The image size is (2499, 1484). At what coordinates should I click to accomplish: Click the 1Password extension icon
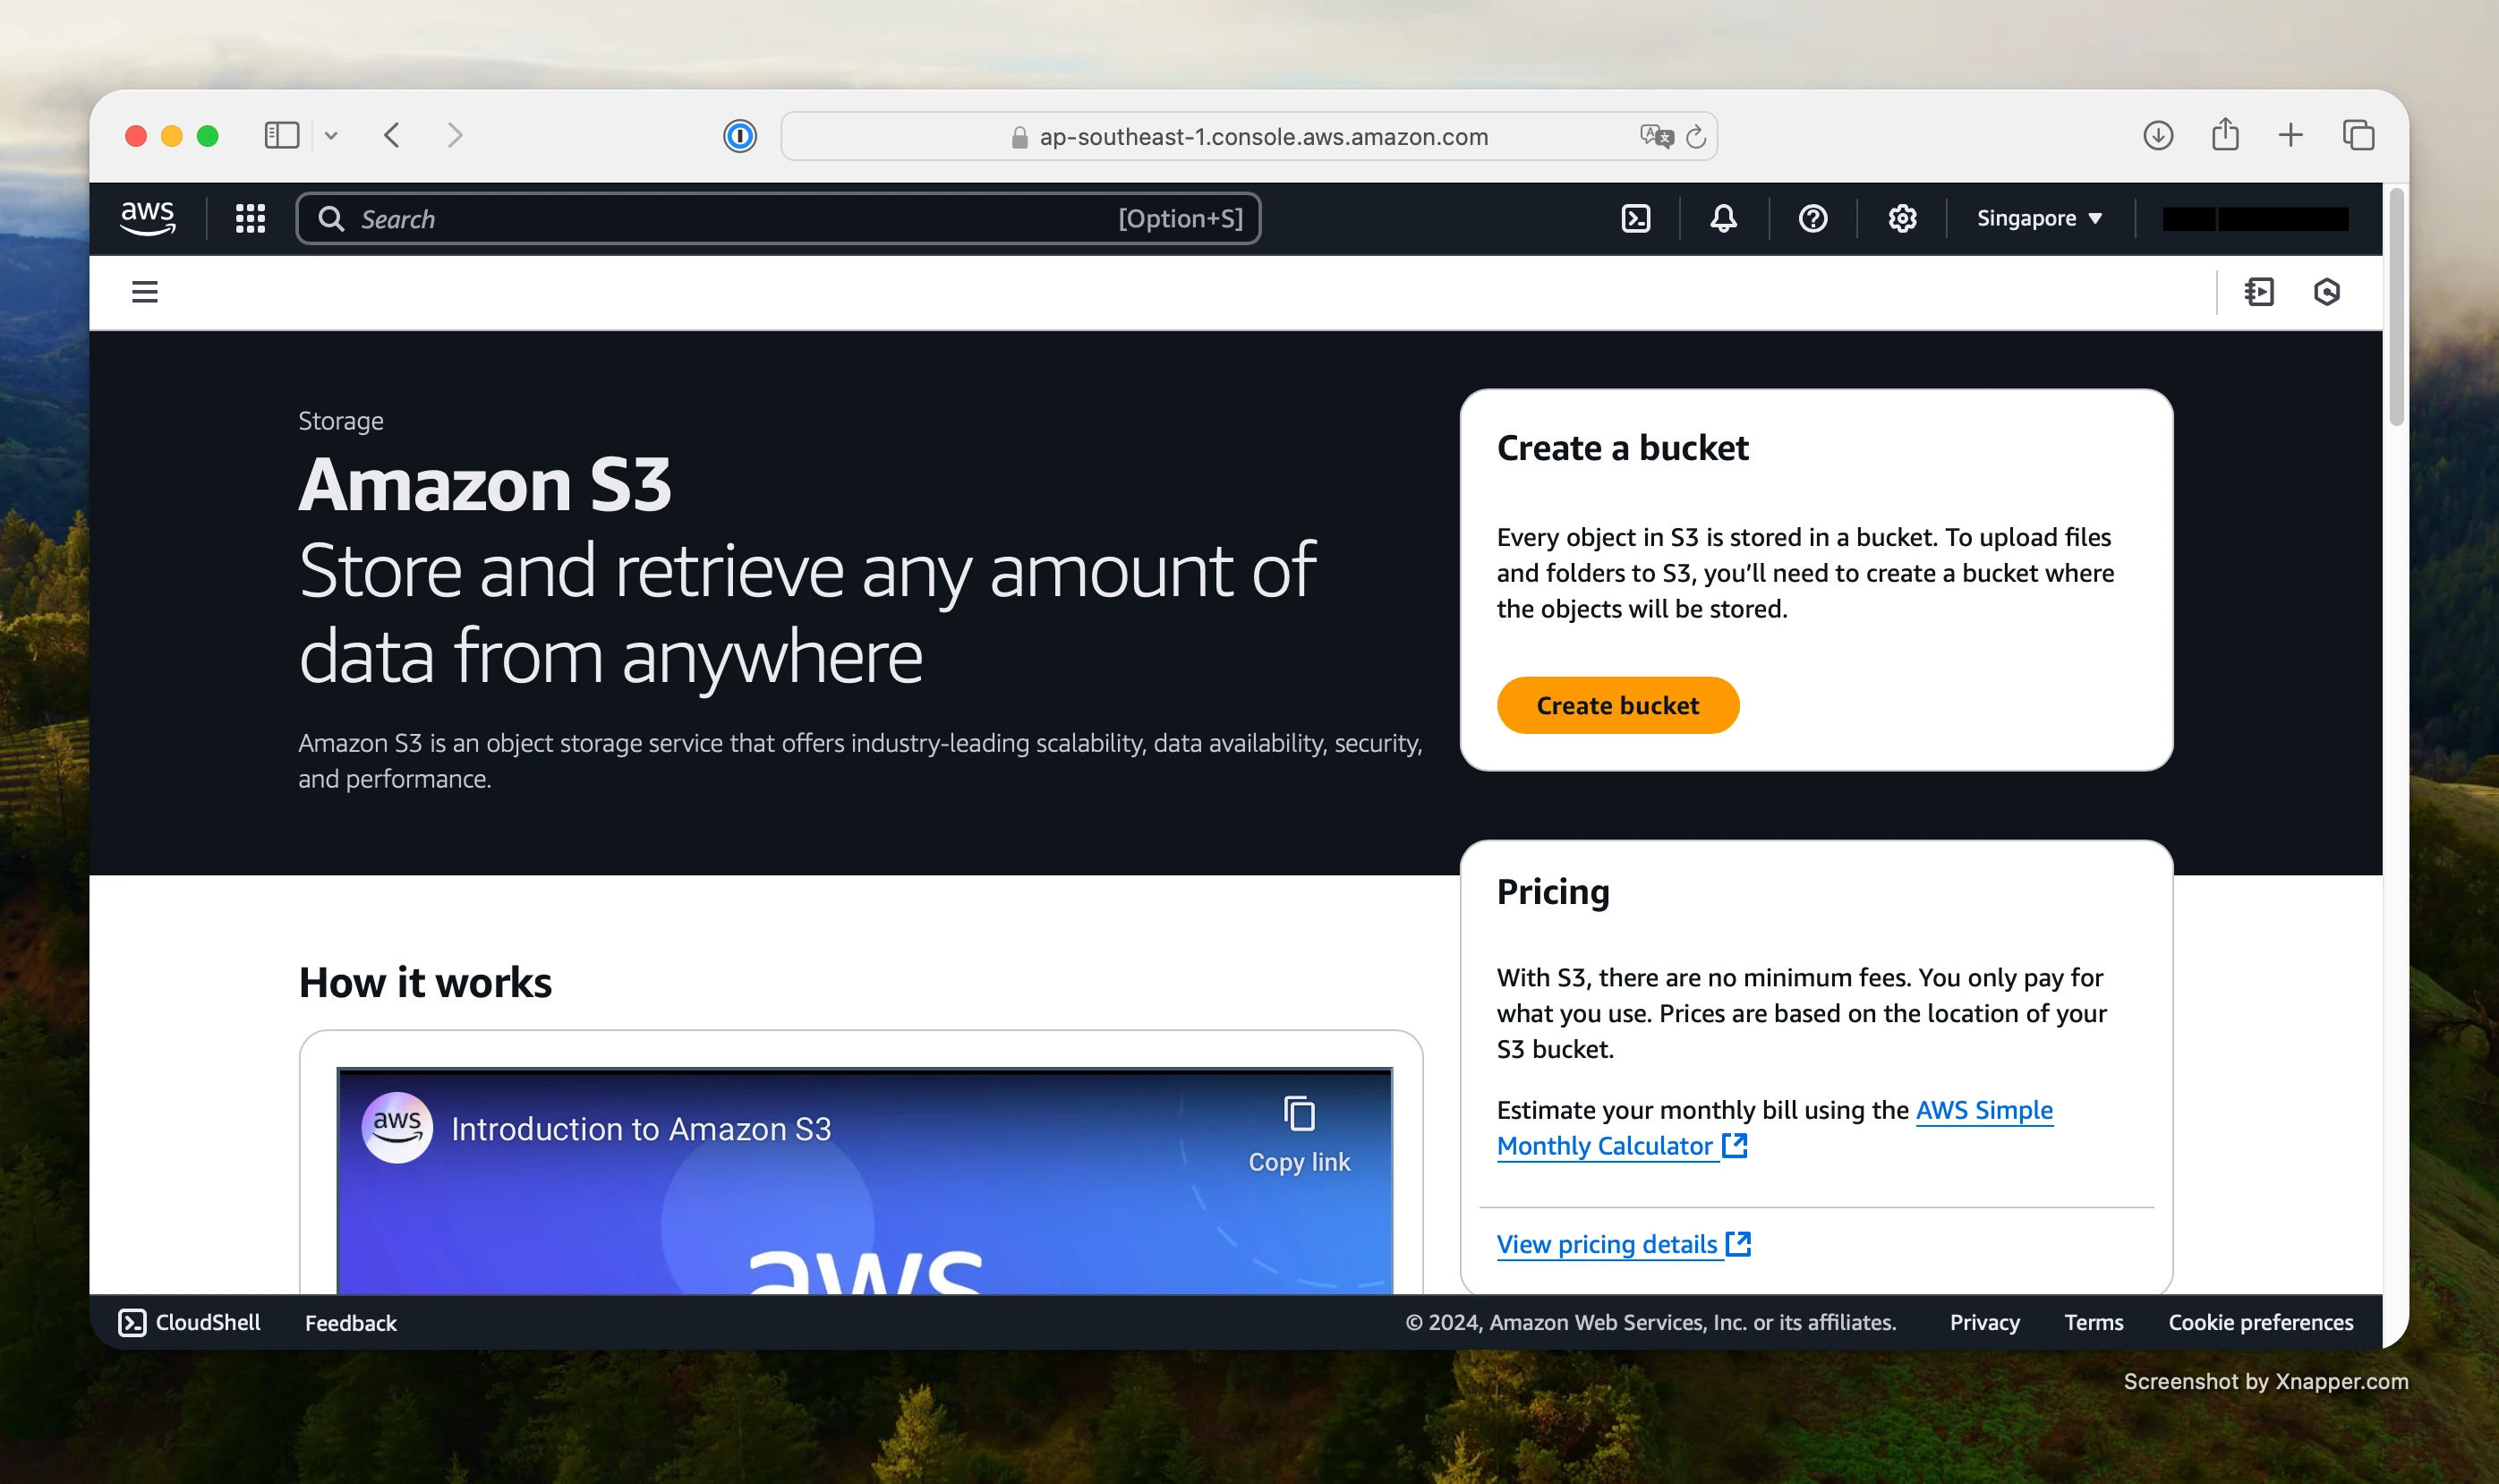pyautogui.click(x=740, y=136)
